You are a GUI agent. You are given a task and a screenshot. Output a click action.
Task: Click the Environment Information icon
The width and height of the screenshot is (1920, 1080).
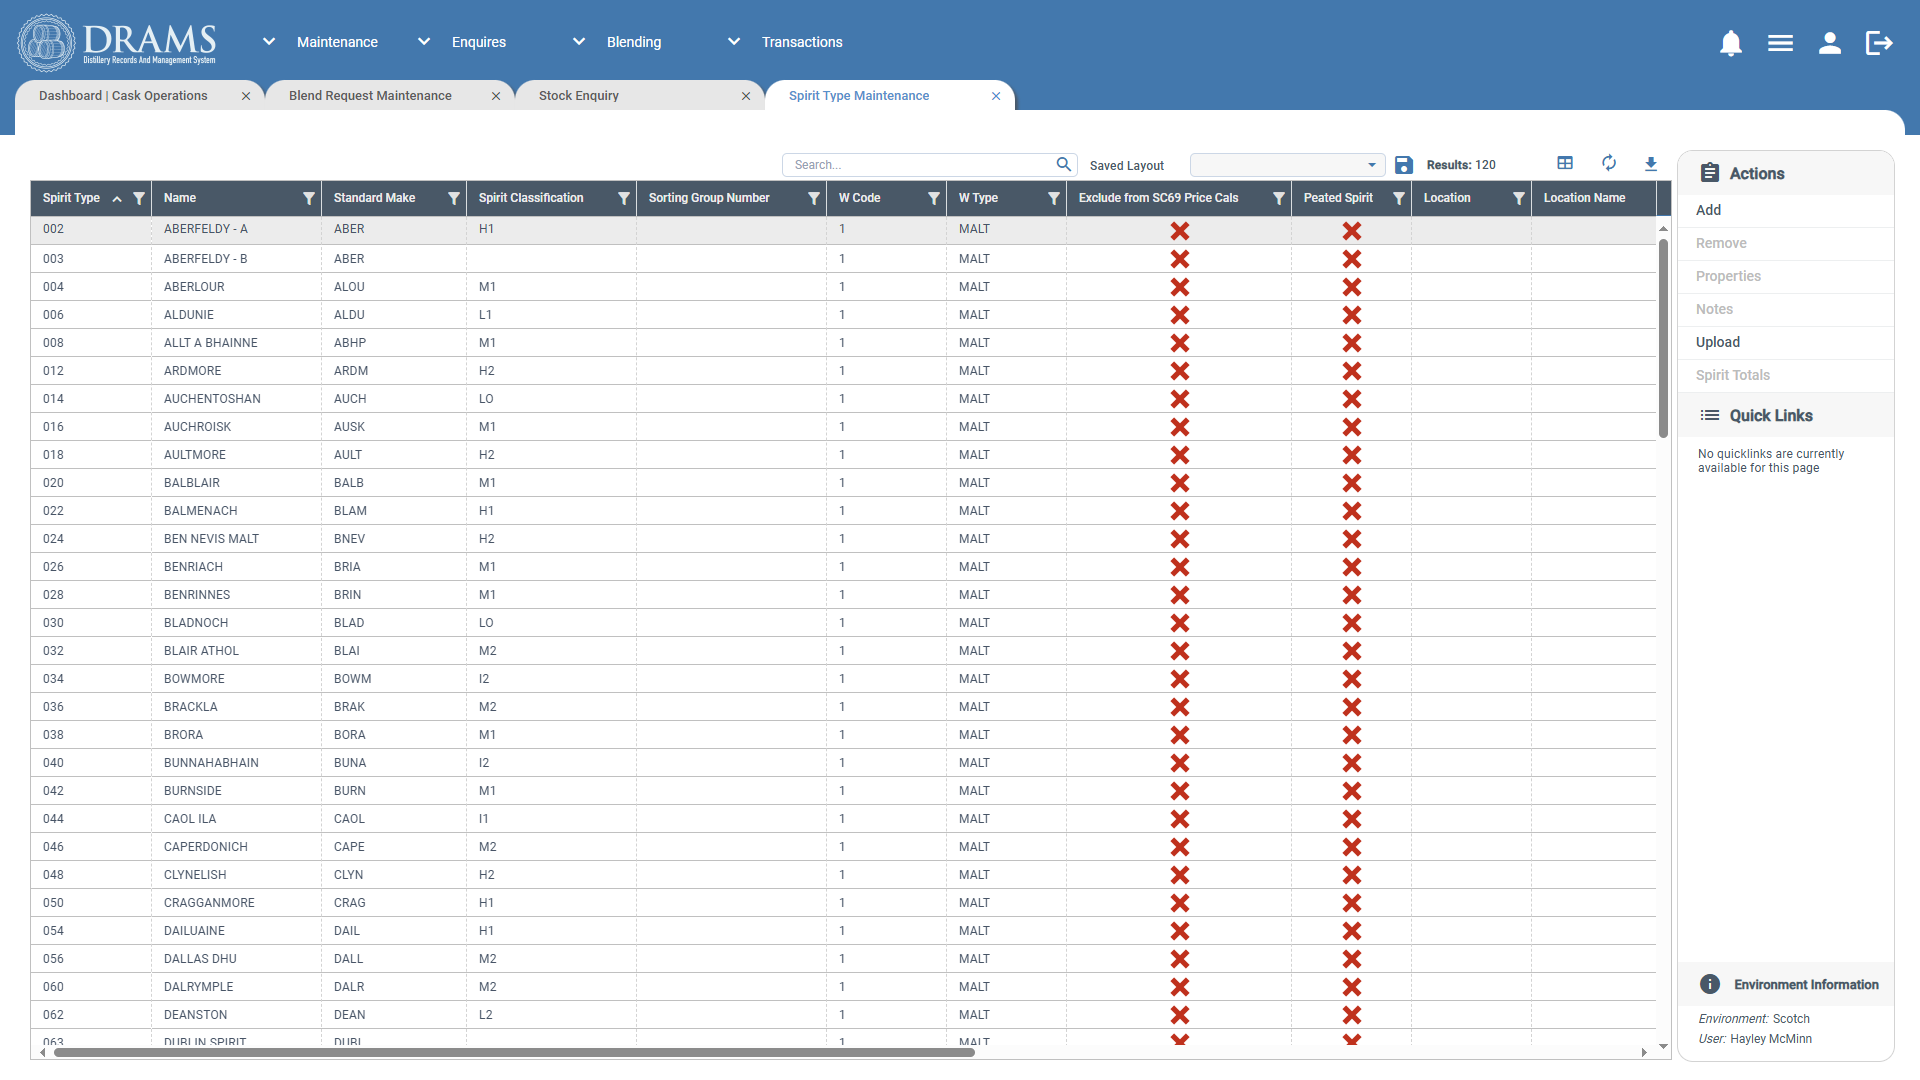click(1710, 984)
